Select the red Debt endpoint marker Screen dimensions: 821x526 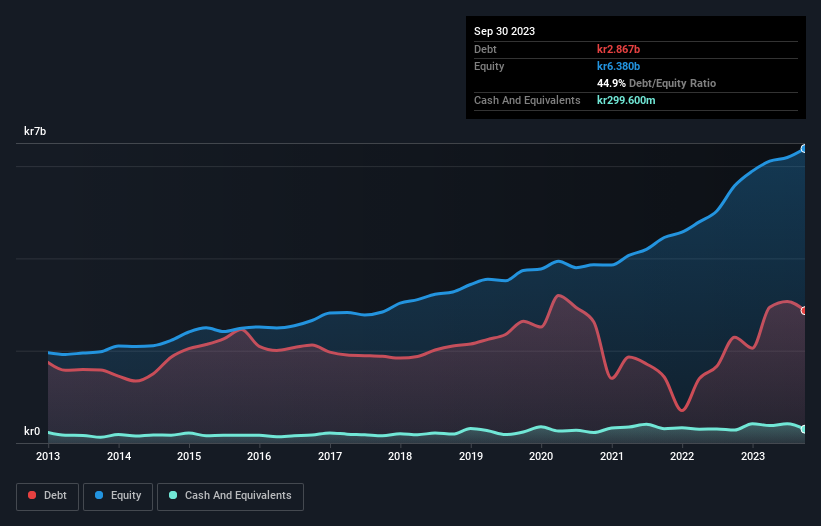click(804, 311)
